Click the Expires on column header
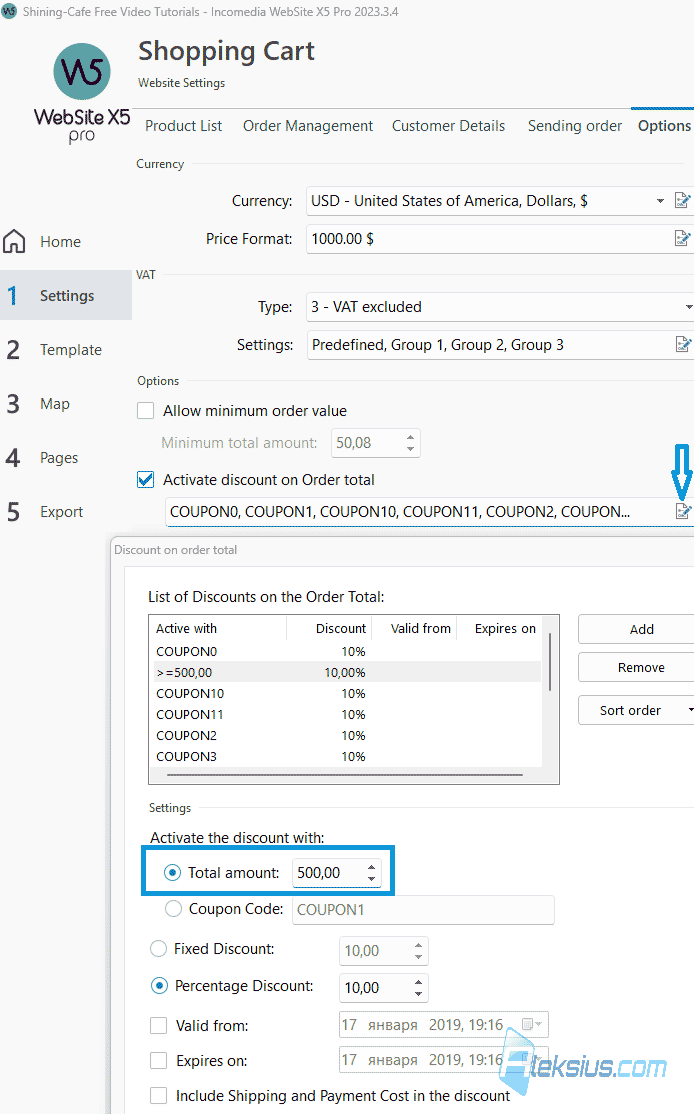Image resolution: width=694 pixels, height=1114 pixels. point(499,628)
